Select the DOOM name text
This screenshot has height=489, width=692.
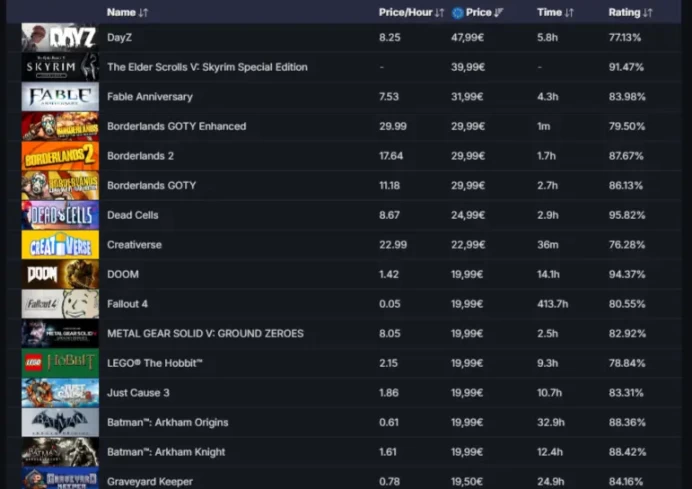coord(123,274)
